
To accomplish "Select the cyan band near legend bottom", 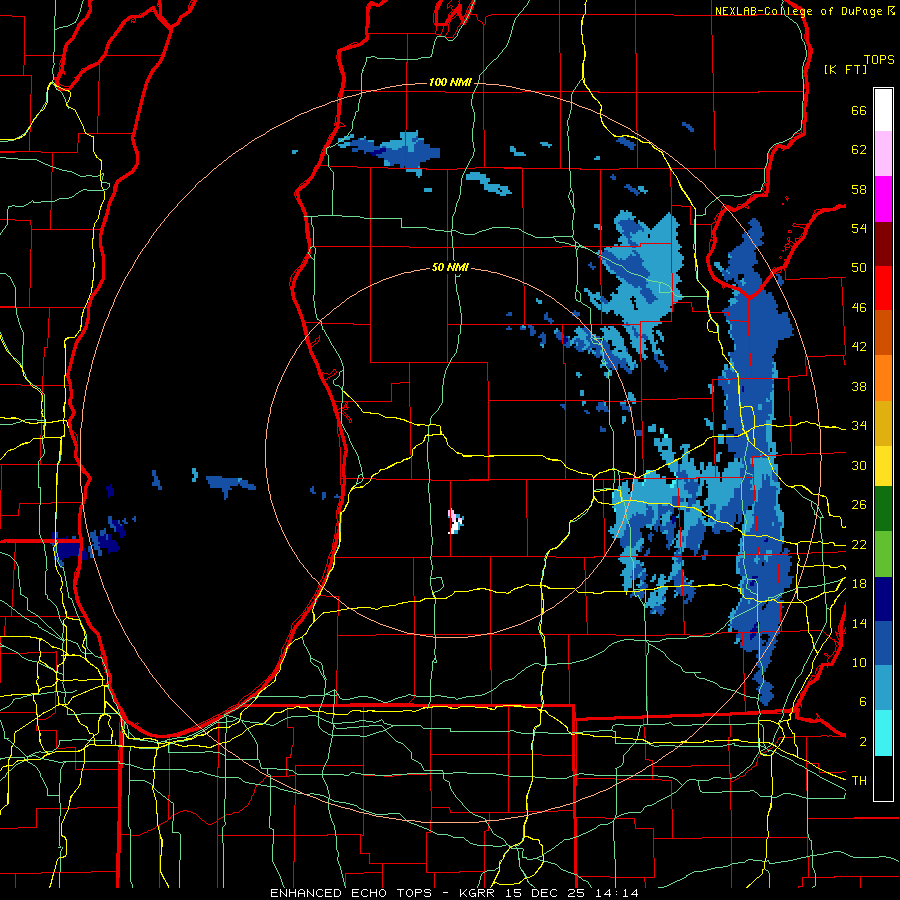I will 883,733.
